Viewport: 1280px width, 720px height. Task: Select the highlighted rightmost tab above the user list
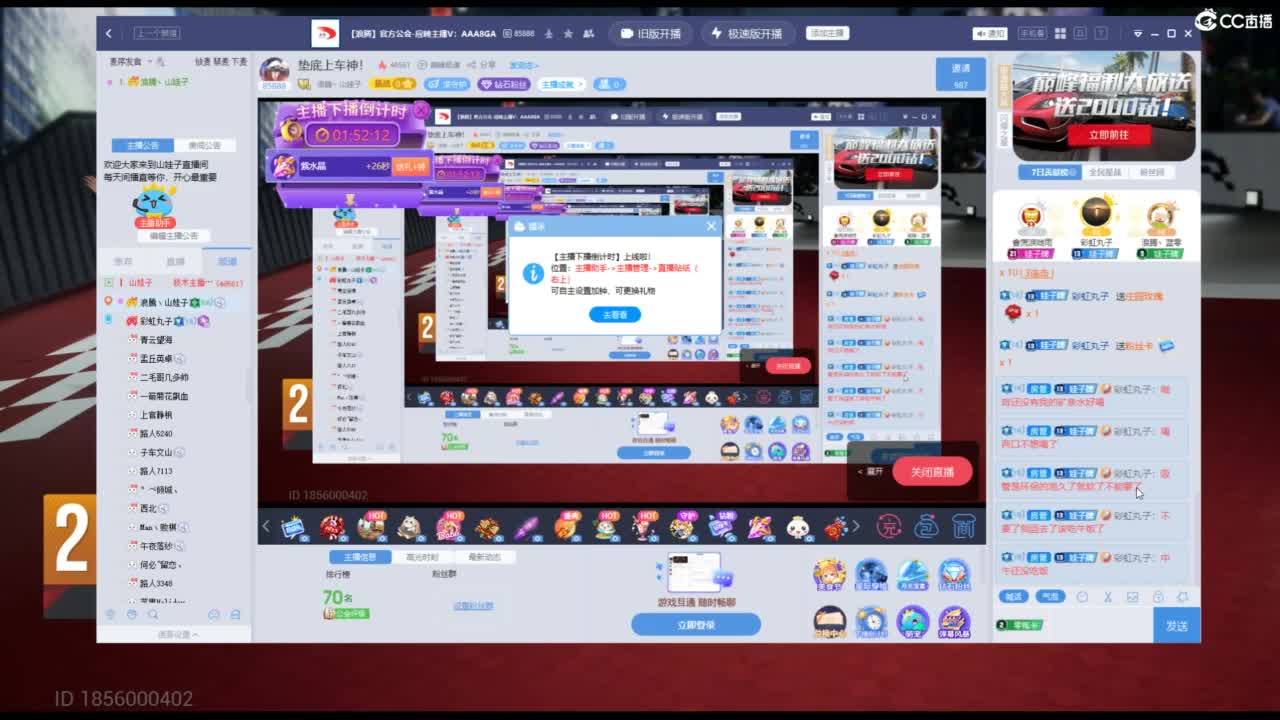227,261
